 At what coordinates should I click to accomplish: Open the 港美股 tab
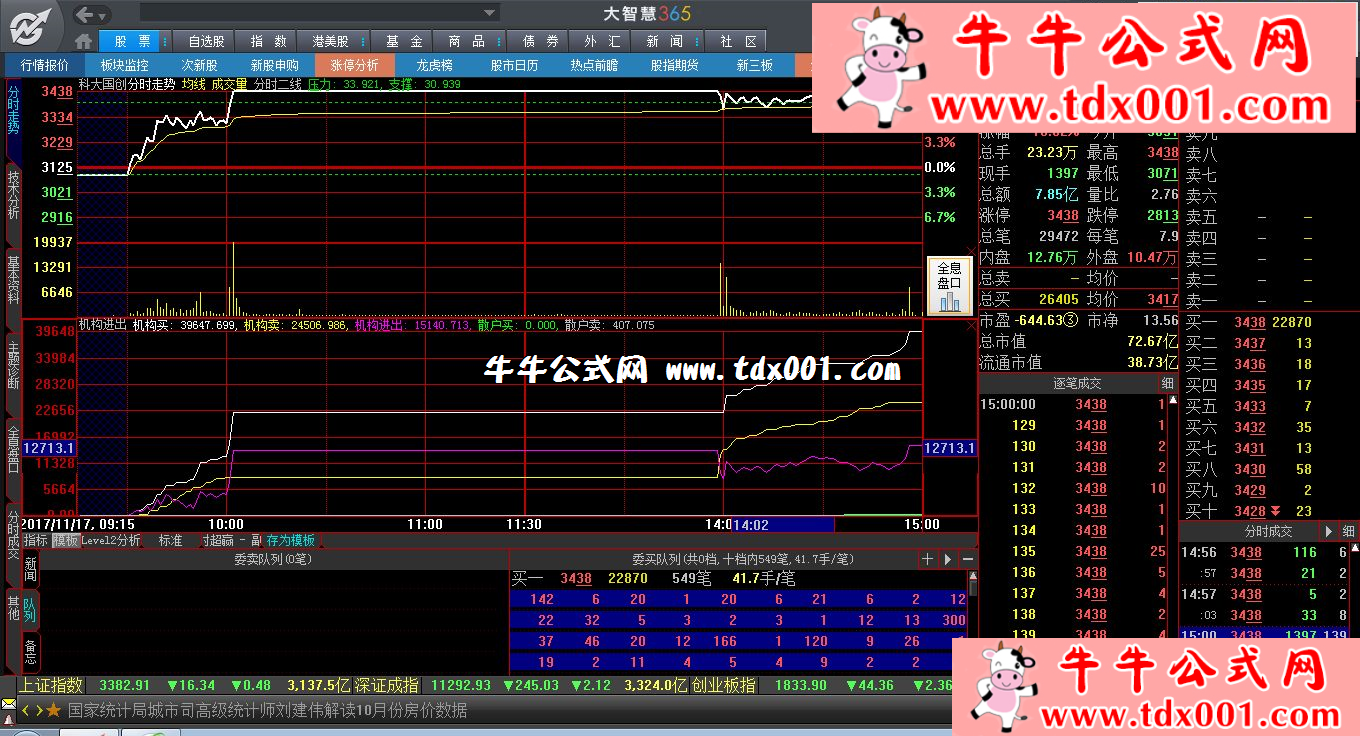point(330,41)
